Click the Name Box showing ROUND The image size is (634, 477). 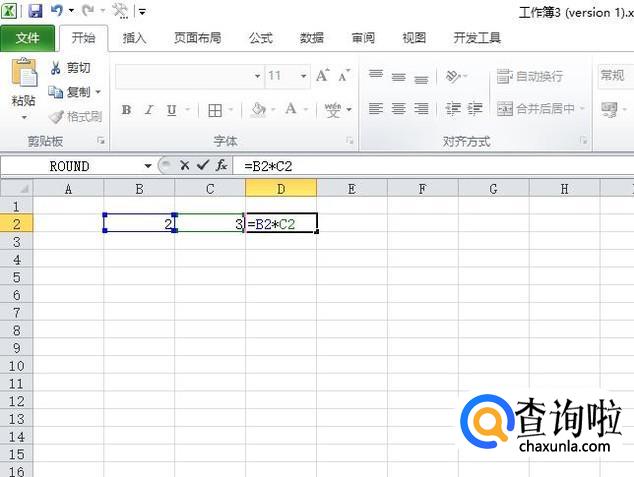pos(70,166)
